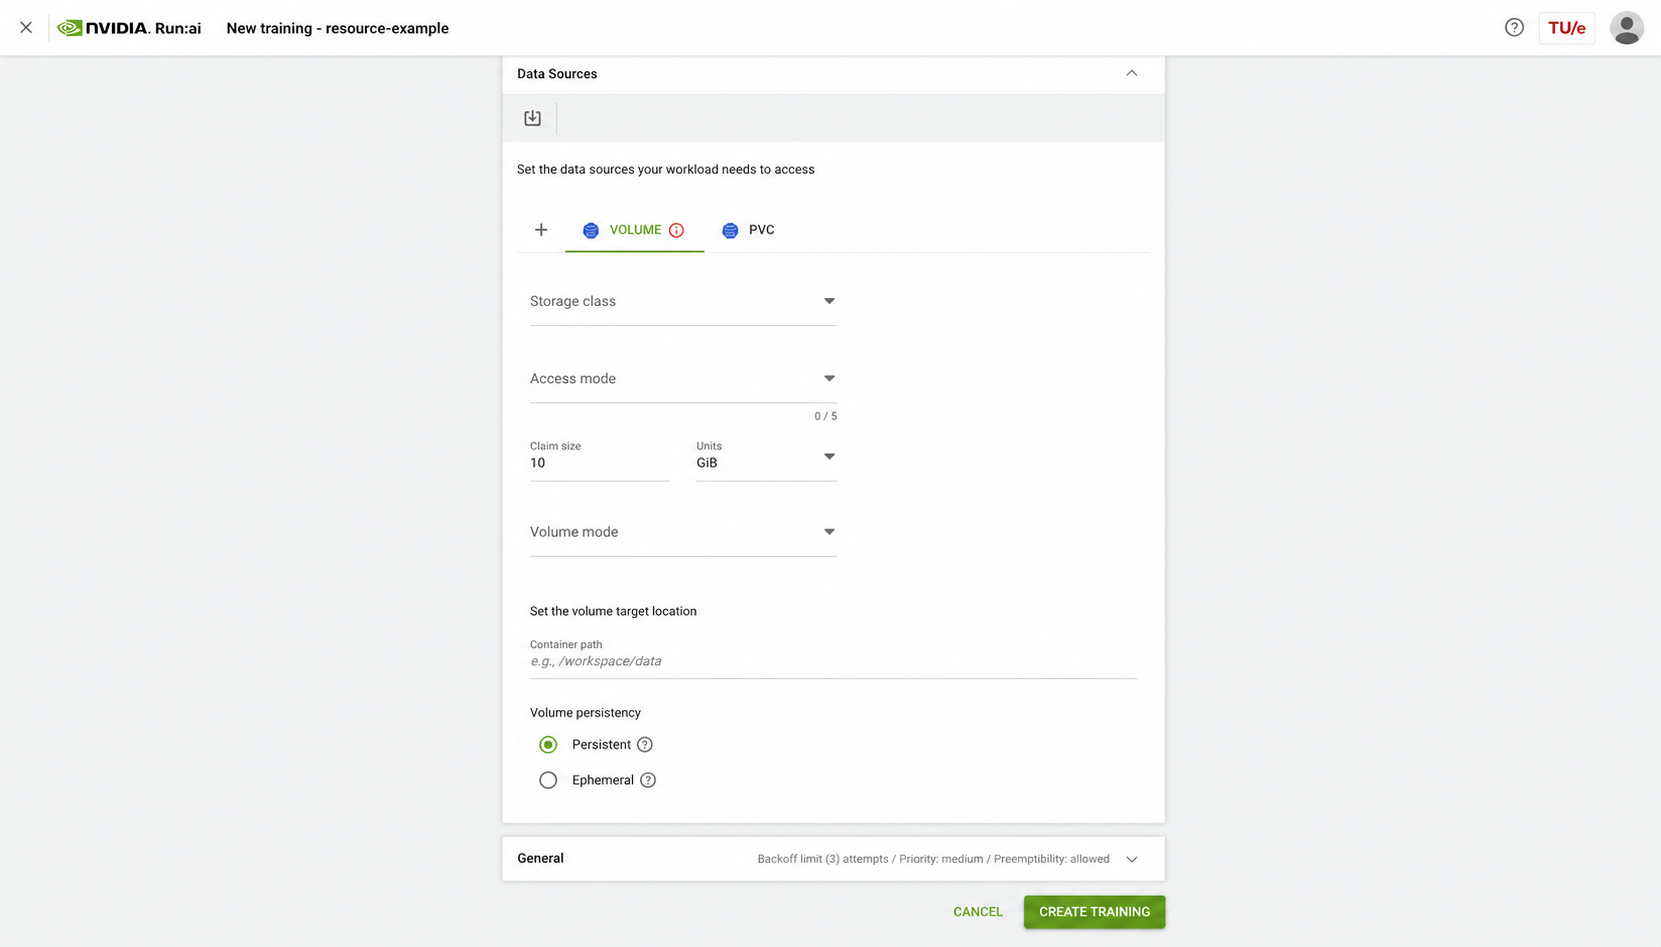Click the 'New training - resource-example' title
1661x947 pixels.
pos(337,28)
